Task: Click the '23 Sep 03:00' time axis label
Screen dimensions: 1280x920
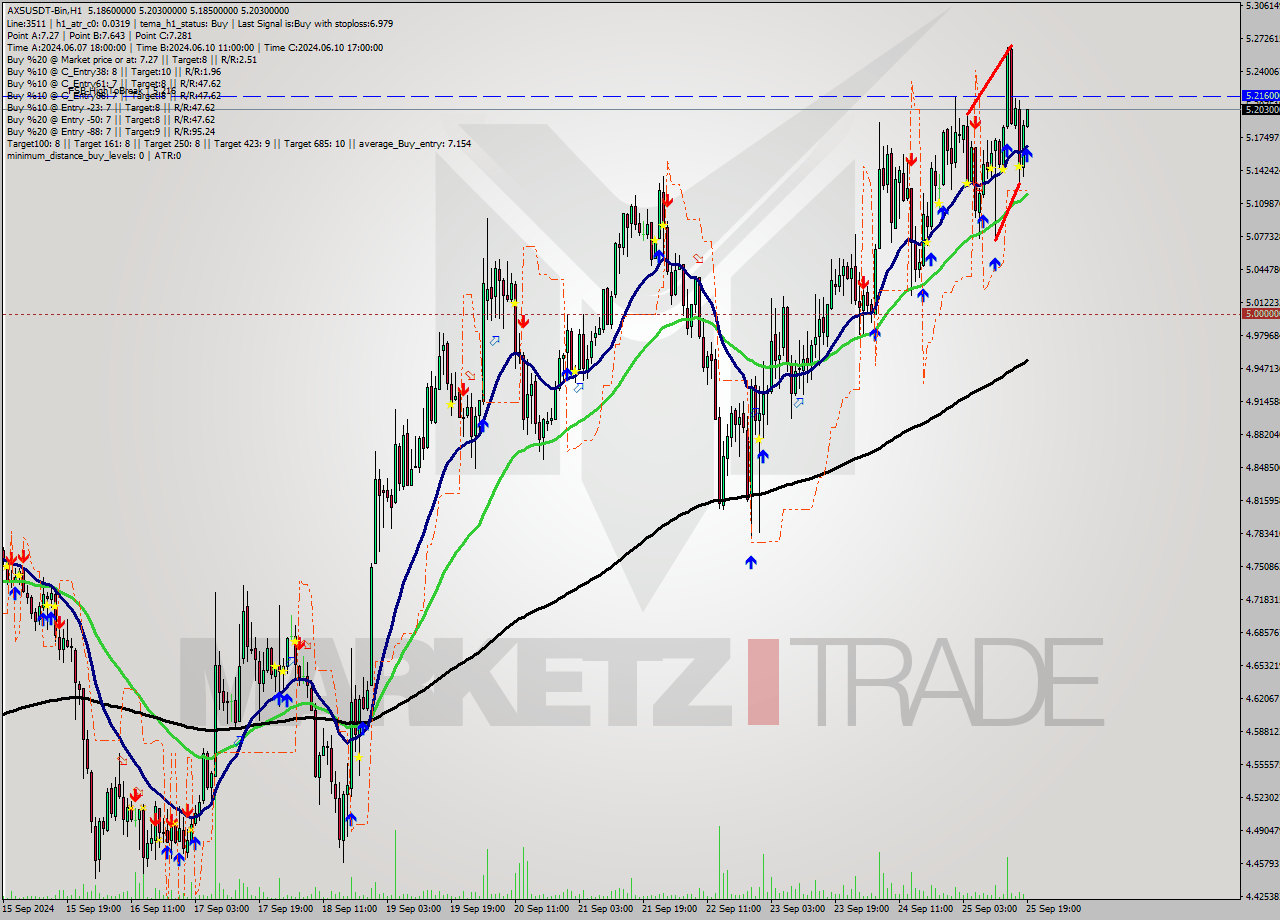Action: coord(798,908)
